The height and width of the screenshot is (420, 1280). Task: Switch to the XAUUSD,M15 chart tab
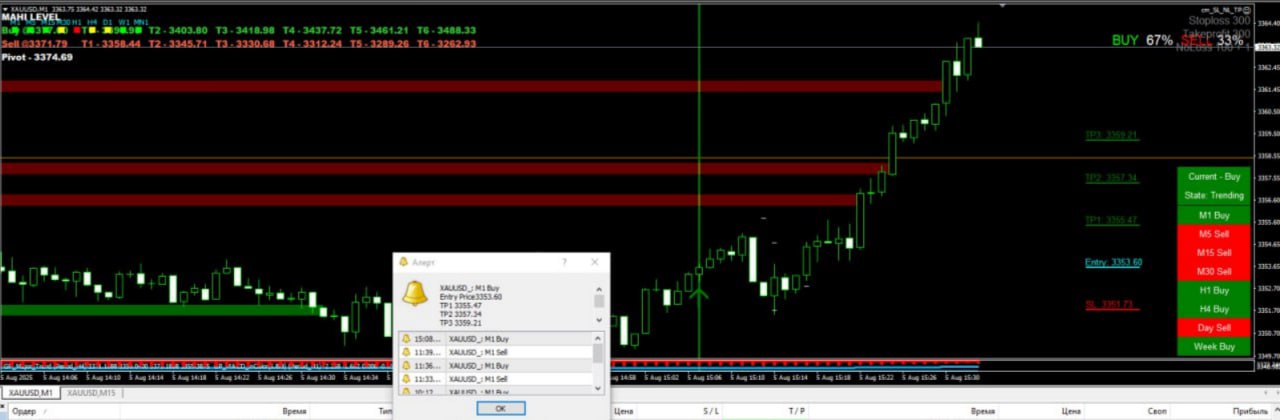[91, 393]
